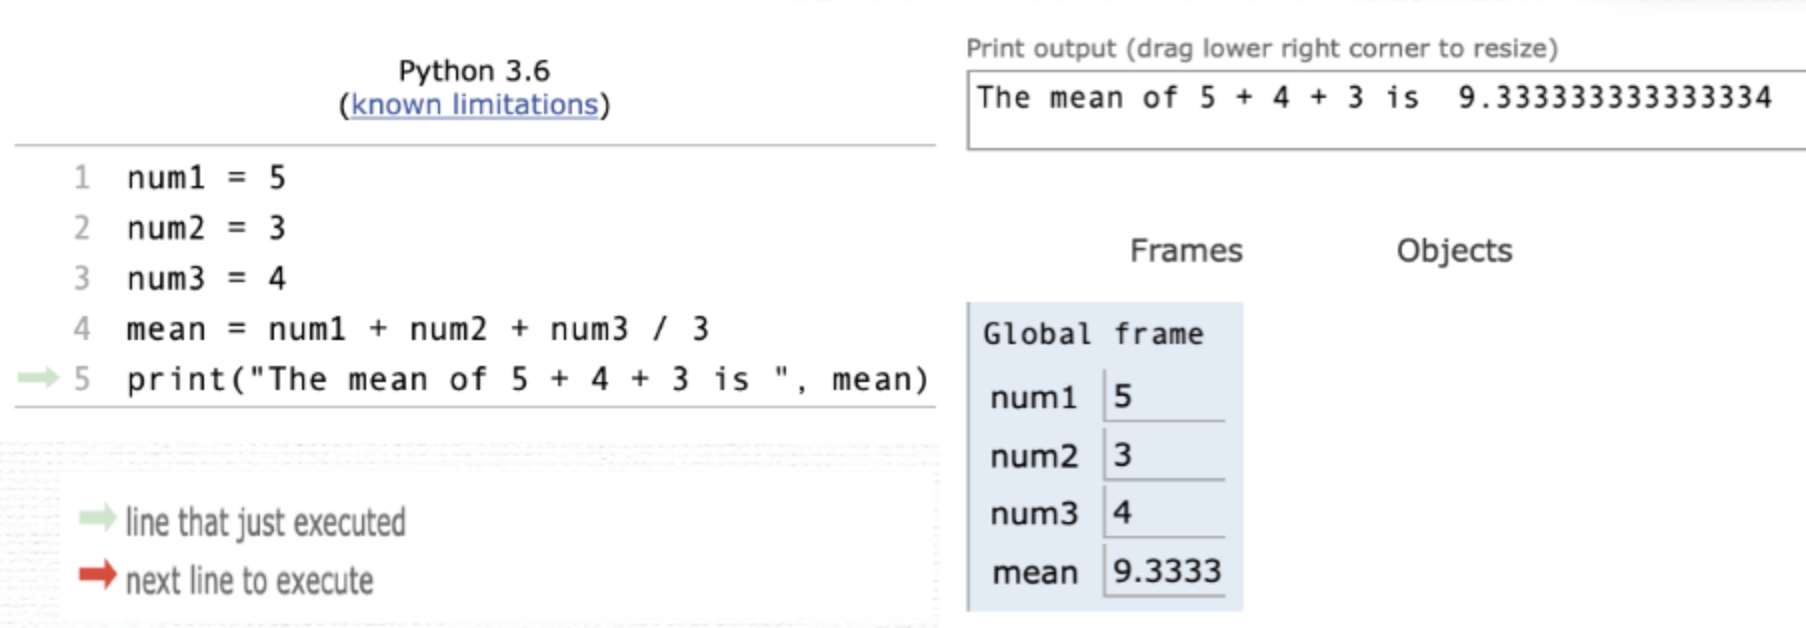The image size is (1806, 628).
Task: Click the Global frame title
Action: 1093,334
